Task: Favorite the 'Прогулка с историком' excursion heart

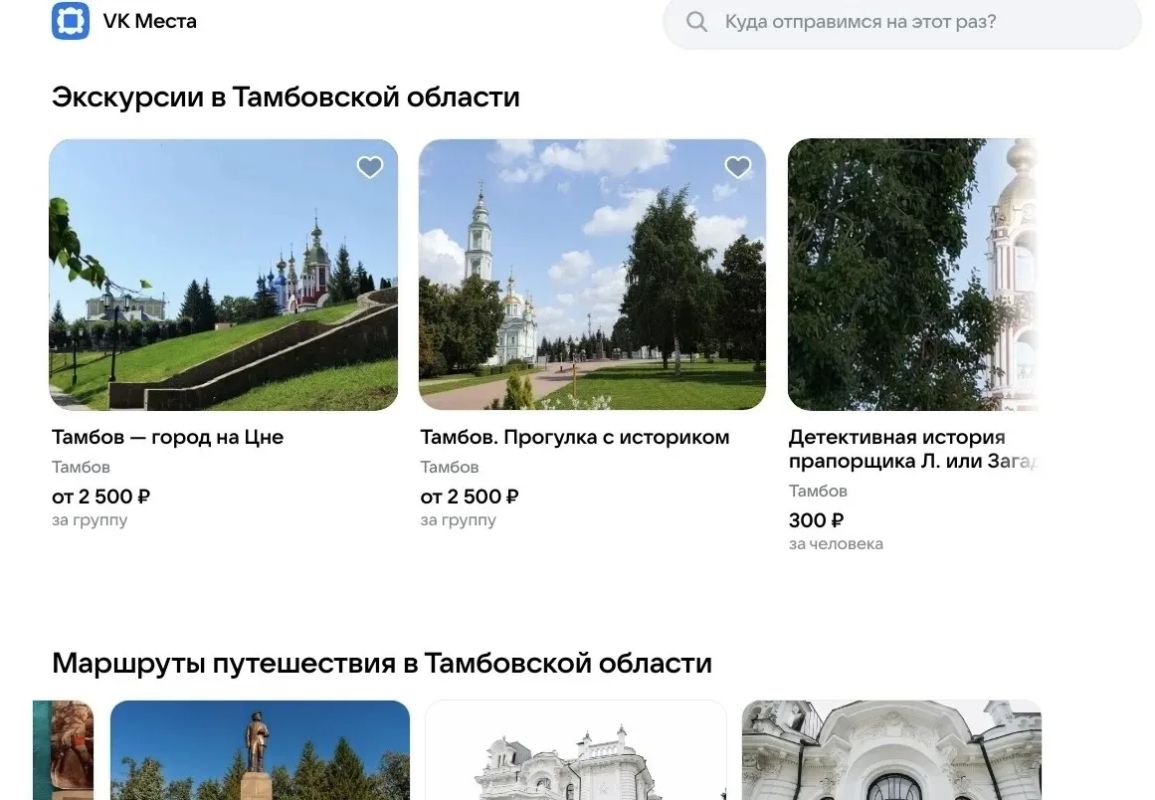Action: [737, 167]
